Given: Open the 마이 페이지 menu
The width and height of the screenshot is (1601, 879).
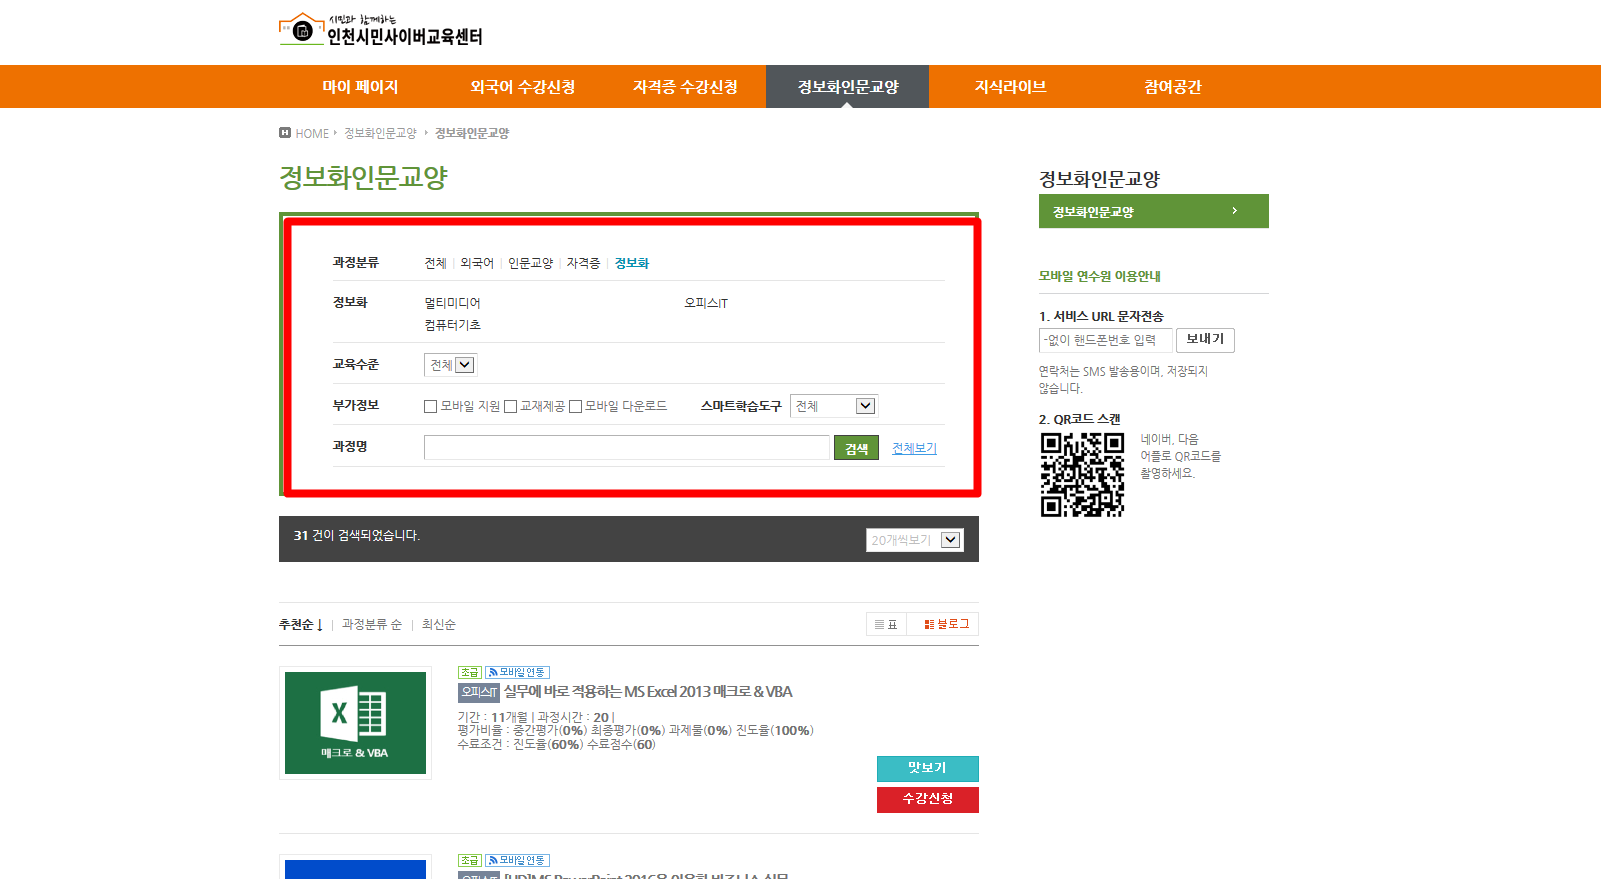Looking at the screenshot, I should coord(360,87).
